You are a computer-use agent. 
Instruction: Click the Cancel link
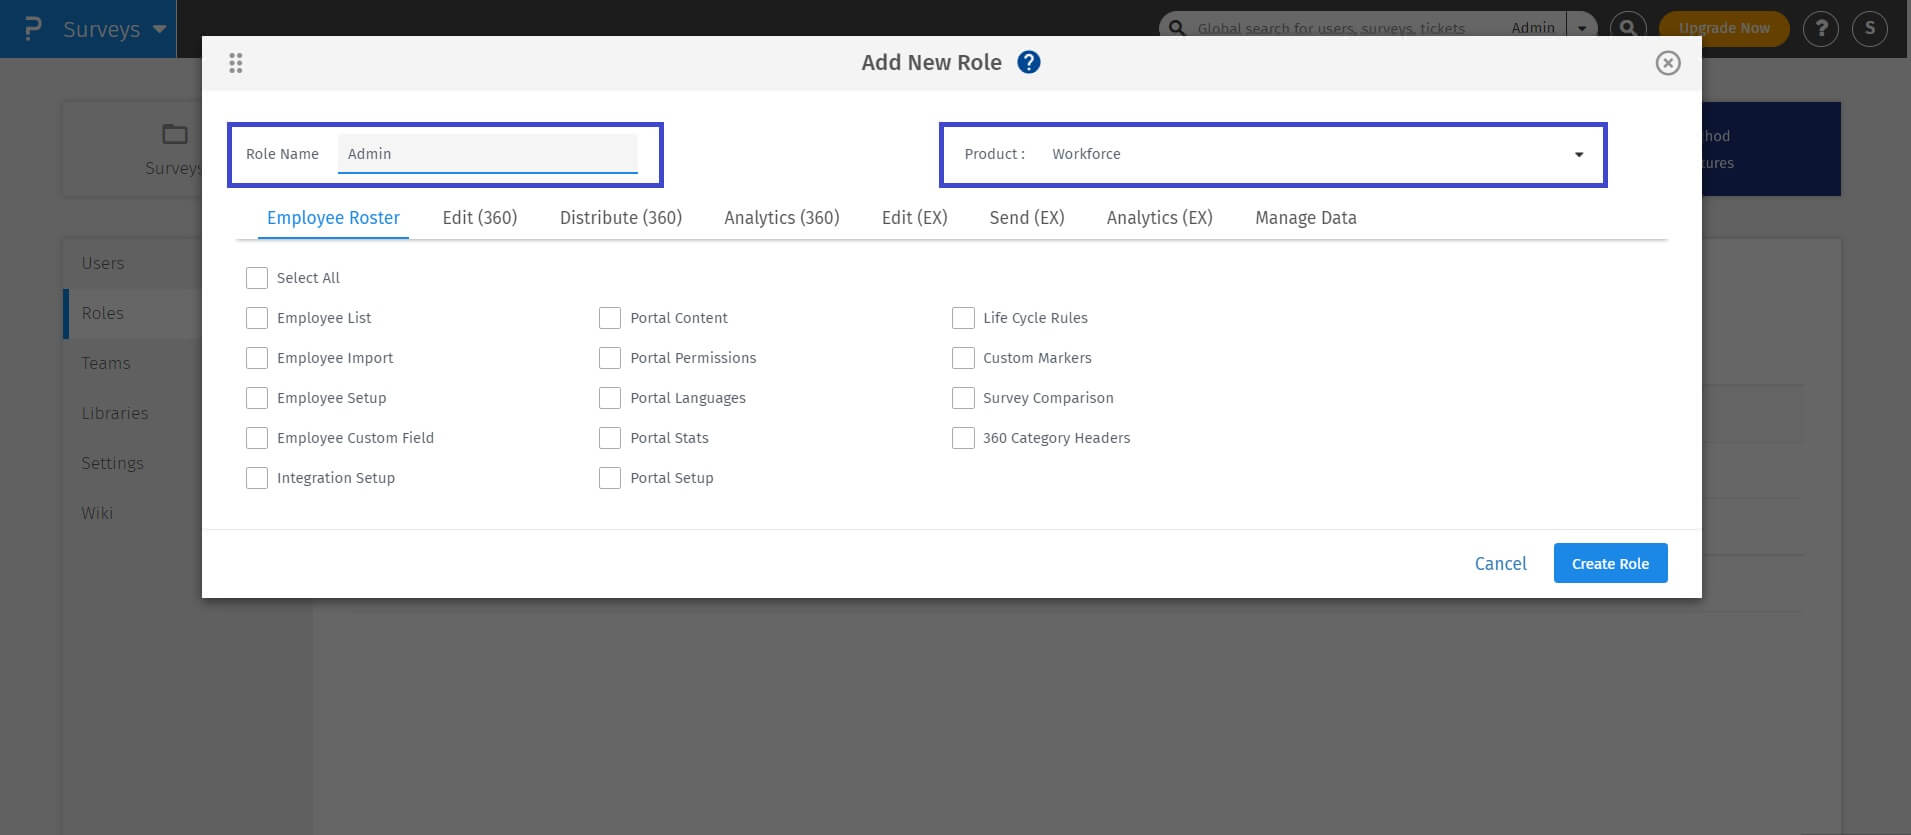[1500, 563]
